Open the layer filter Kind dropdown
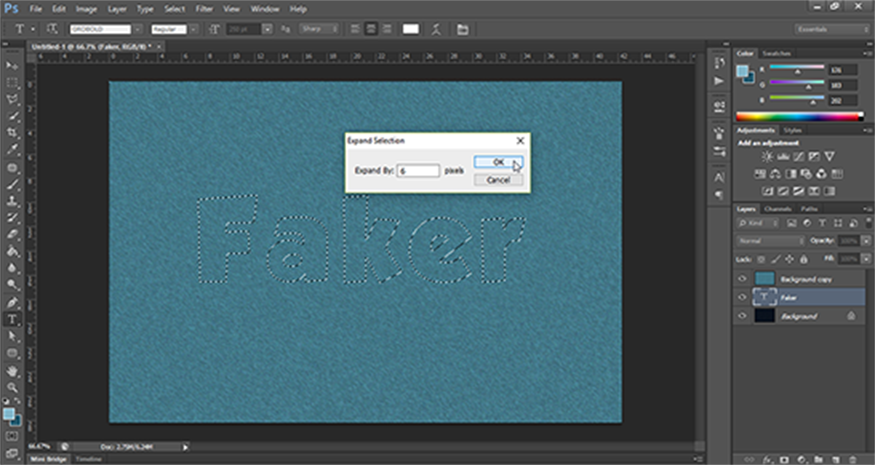 point(758,223)
